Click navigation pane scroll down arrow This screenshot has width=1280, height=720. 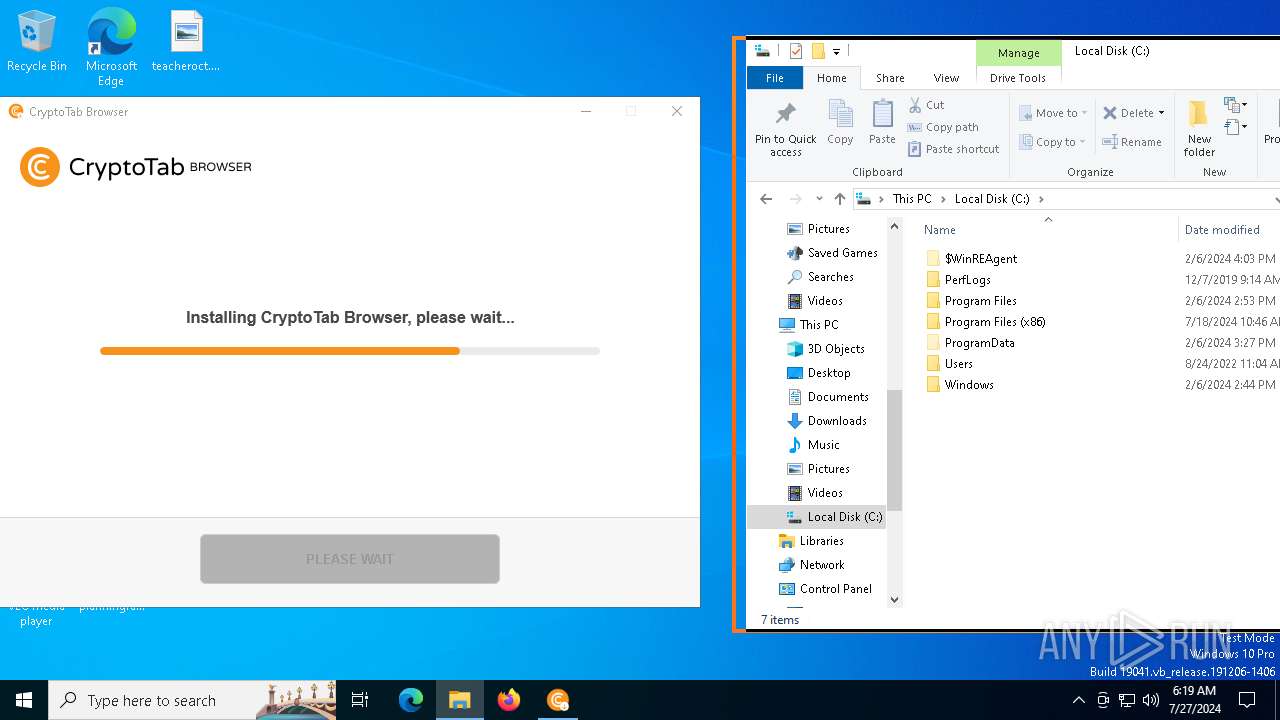point(894,600)
